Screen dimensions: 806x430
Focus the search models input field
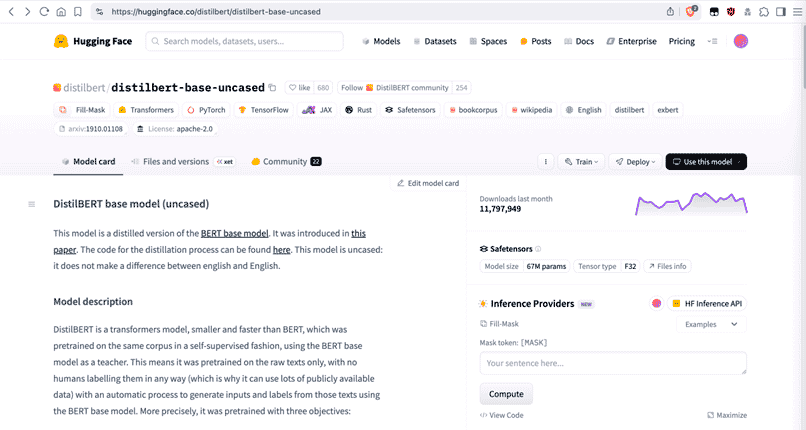[245, 41]
